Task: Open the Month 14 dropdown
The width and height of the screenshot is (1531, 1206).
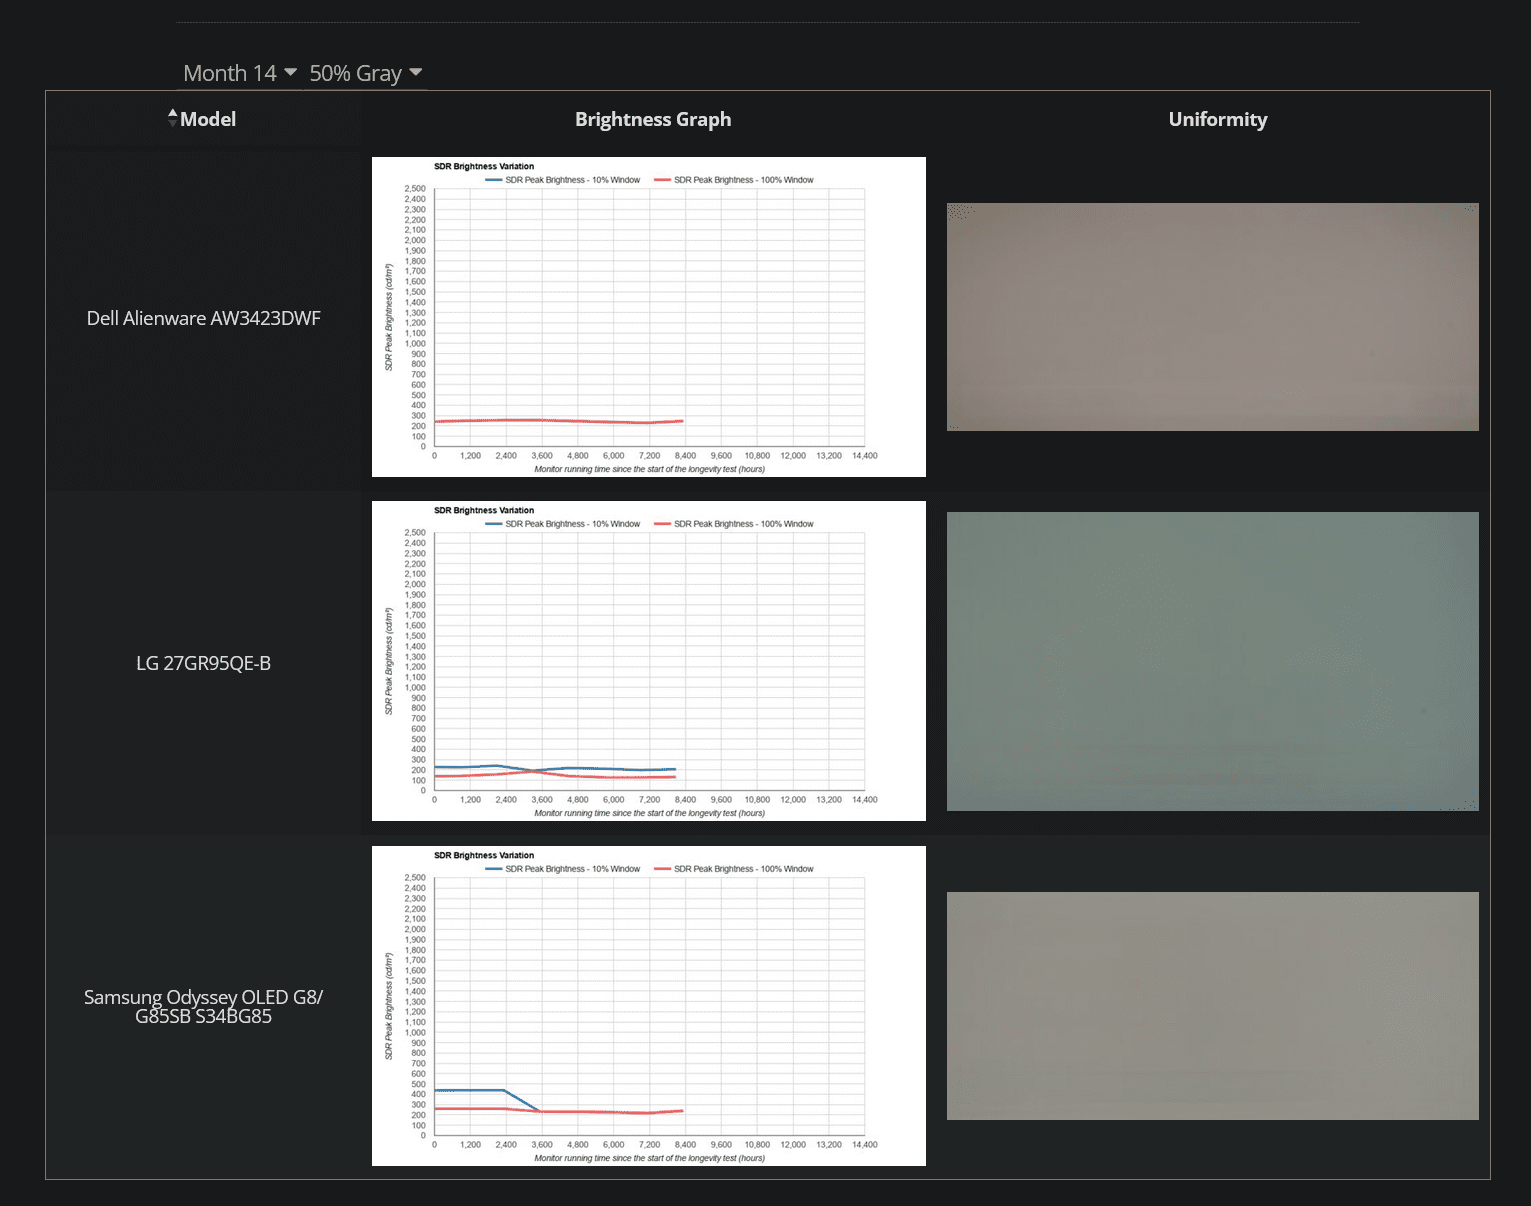Action: click(240, 73)
